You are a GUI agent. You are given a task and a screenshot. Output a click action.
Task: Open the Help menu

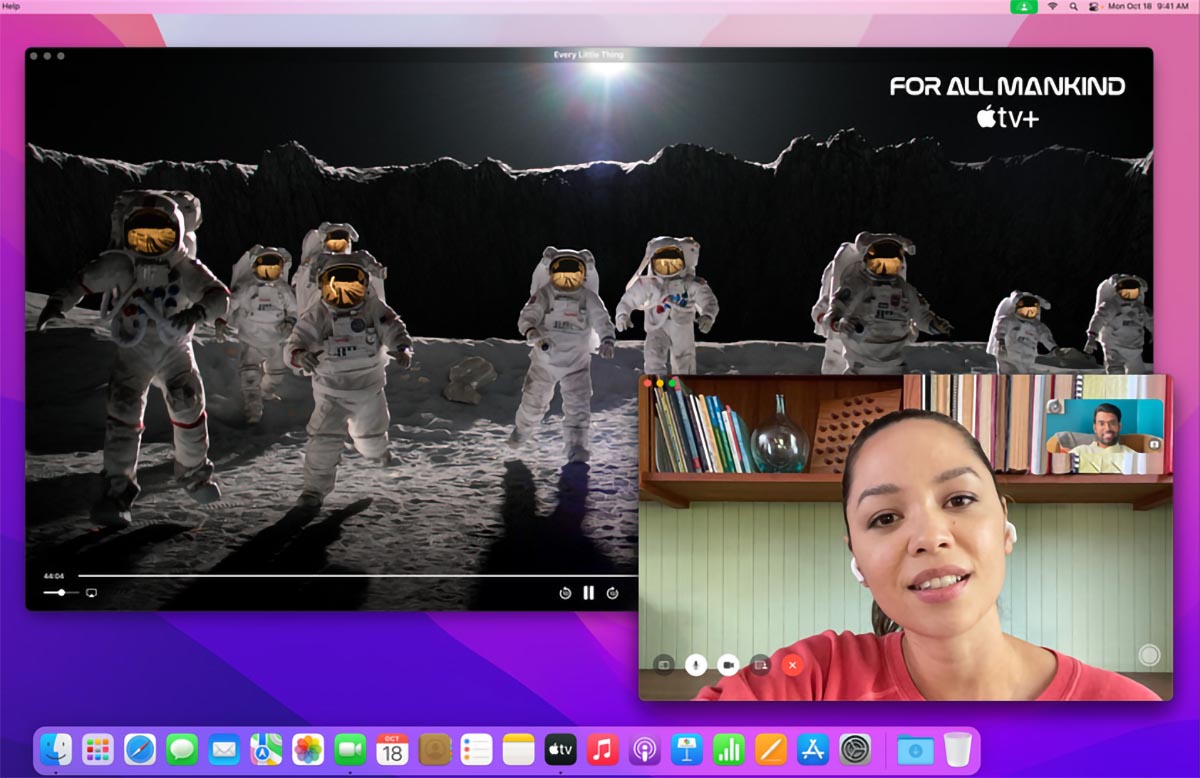coord(12,6)
